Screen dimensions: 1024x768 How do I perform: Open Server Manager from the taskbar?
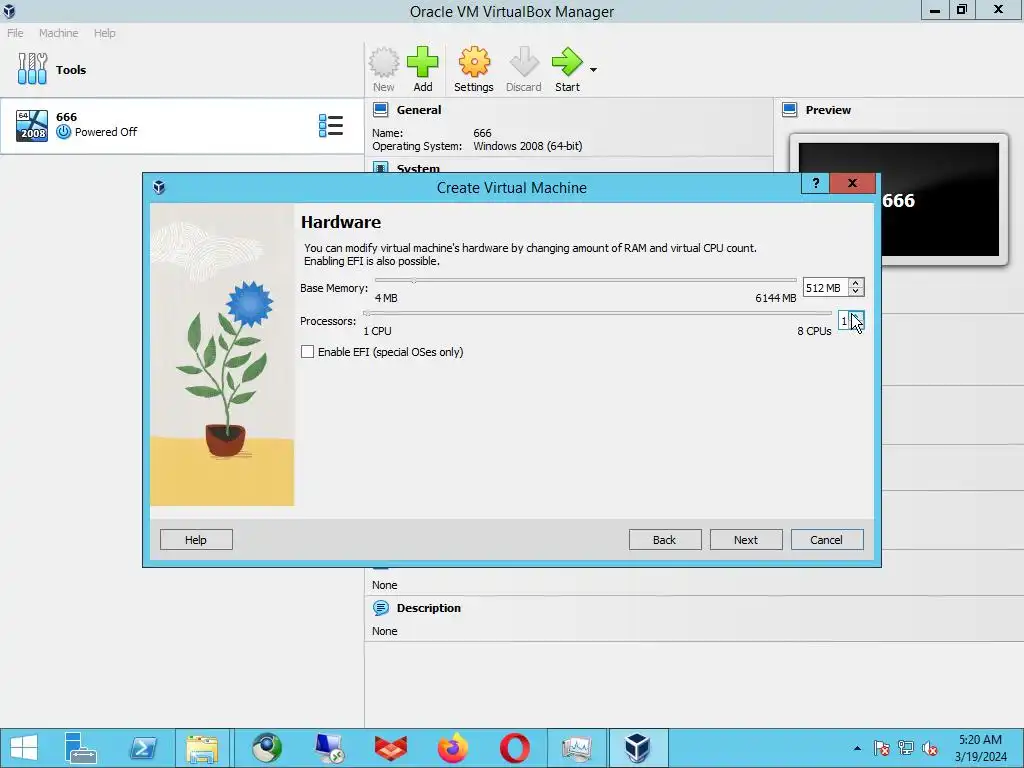coord(80,748)
